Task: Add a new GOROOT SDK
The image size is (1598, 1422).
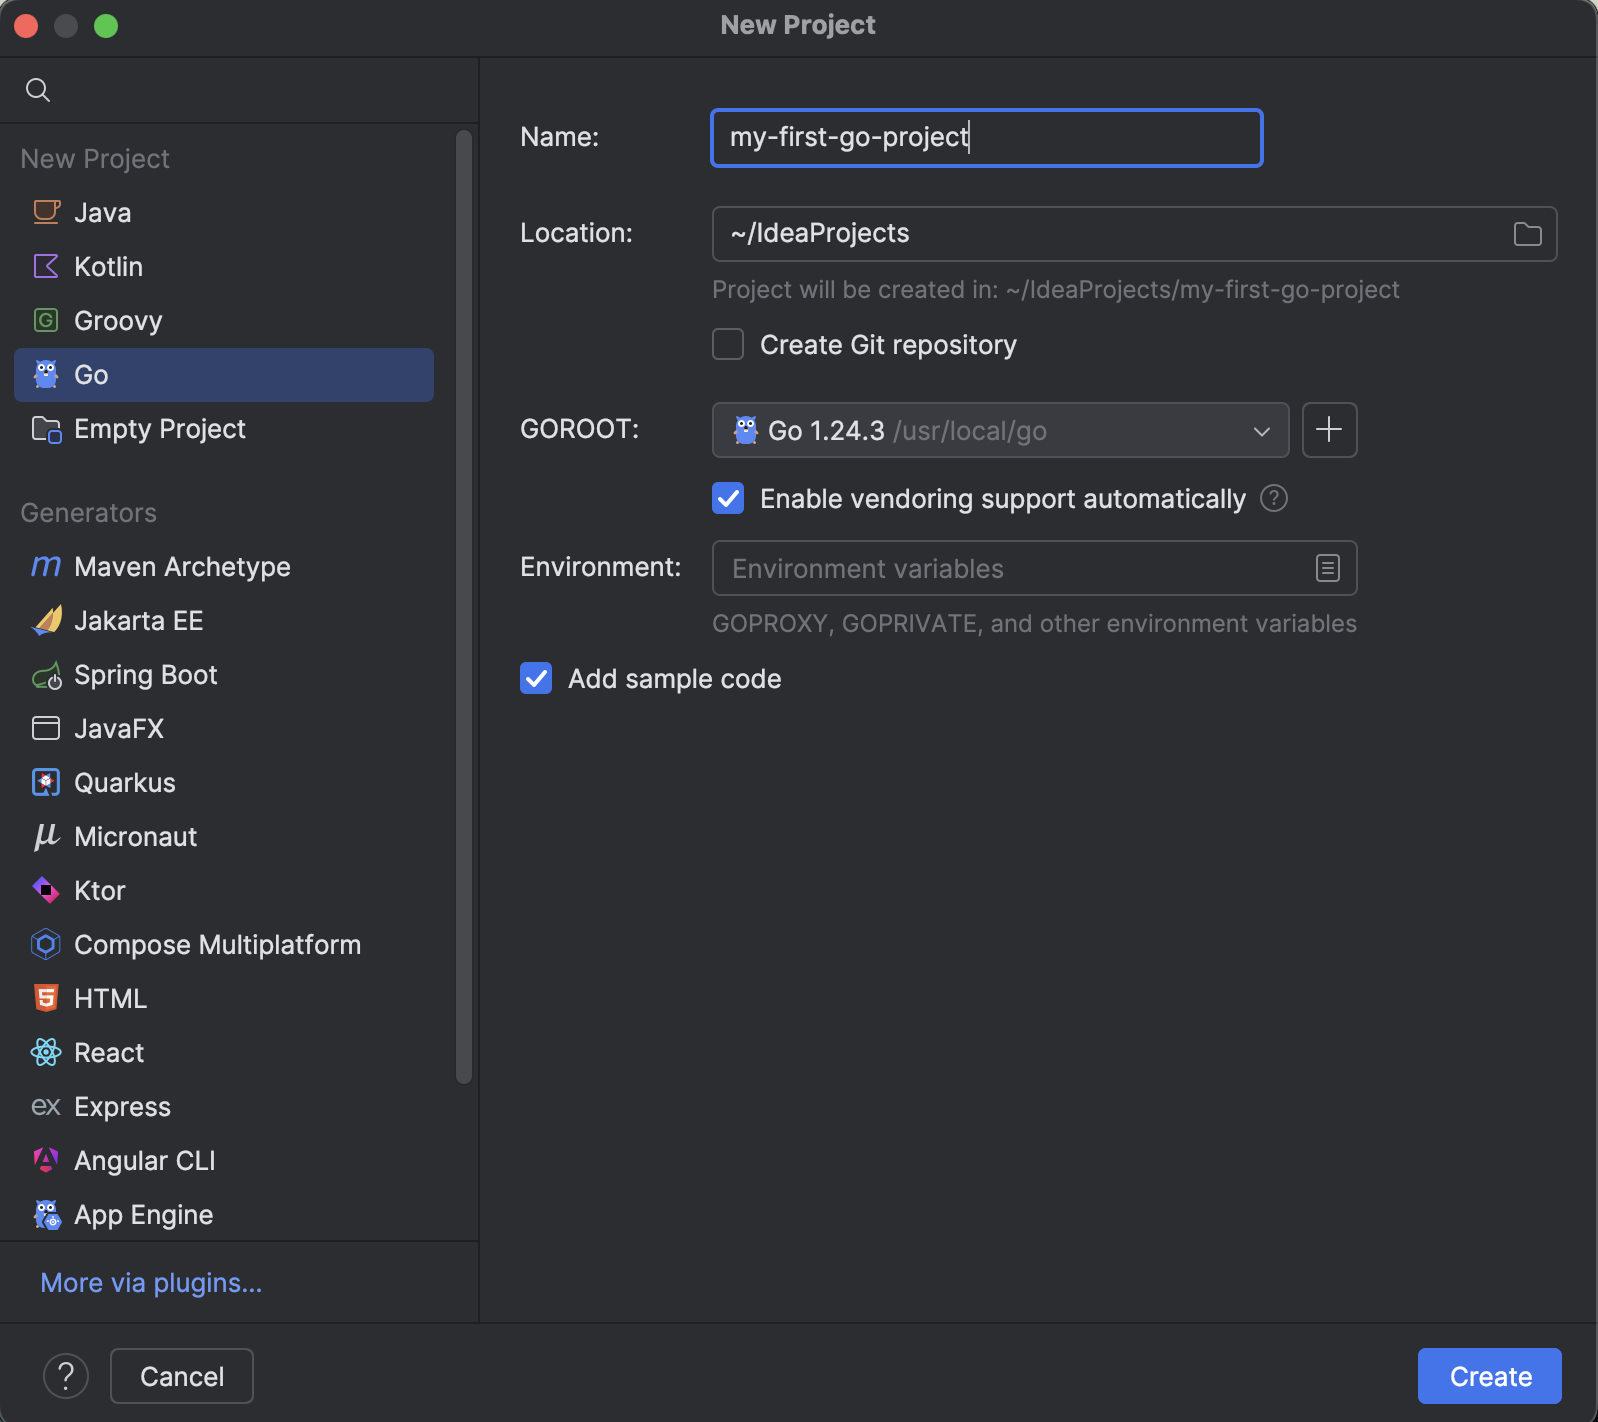Action: tap(1329, 430)
